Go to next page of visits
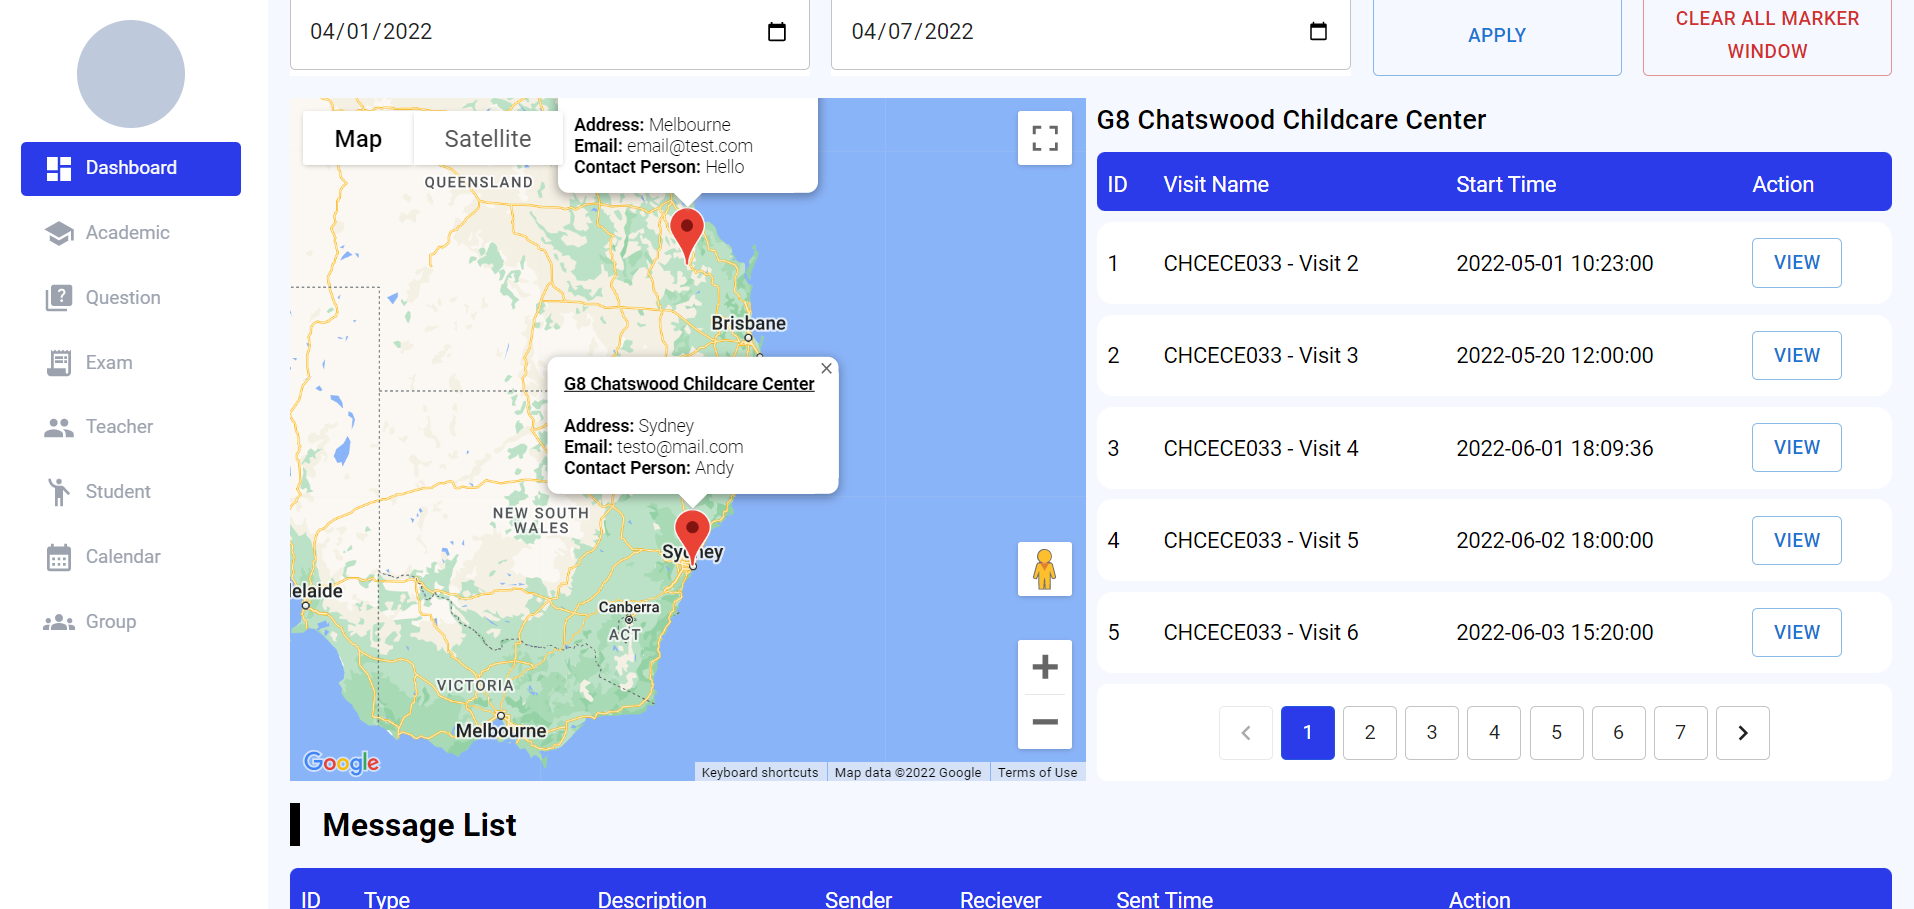Image resolution: width=1914 pixels, height=909 pixels. (1742, 733)
